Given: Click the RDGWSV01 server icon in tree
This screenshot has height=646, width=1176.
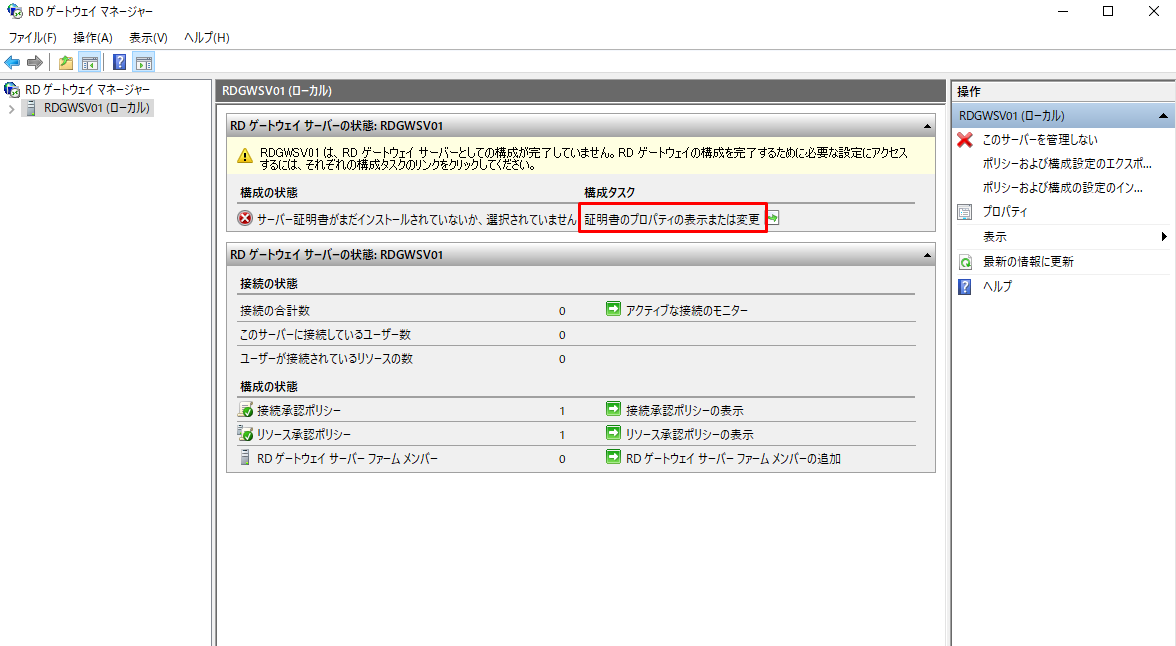Looking at the screenshot, I should [x=31, y=108].
